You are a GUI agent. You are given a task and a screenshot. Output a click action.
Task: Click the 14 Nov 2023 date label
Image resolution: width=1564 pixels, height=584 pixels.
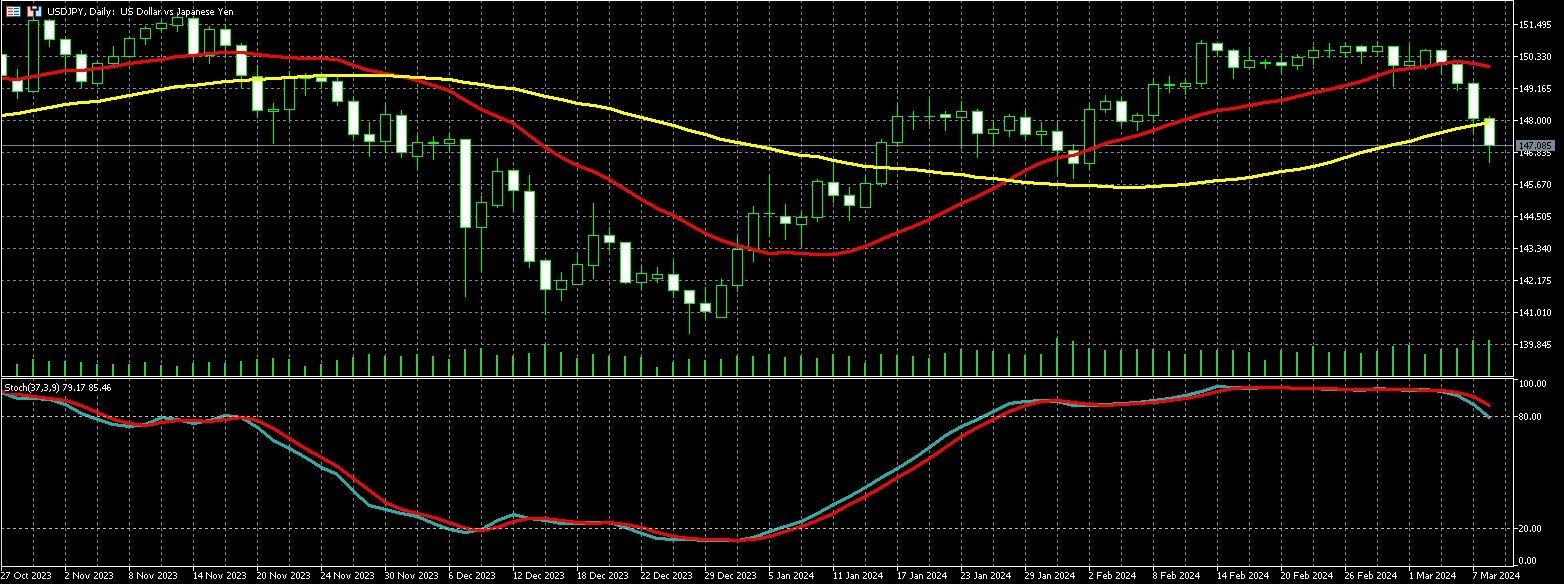218,576
